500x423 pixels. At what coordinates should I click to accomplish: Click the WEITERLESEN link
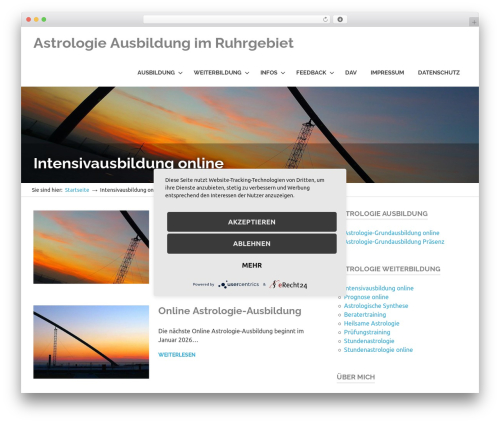(x=177, y=355)
